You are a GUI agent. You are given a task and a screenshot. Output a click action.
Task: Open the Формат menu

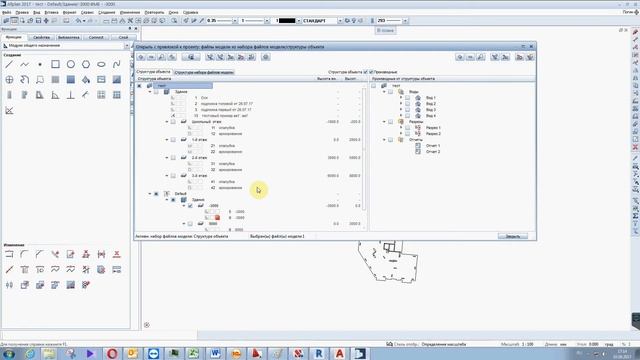coord(69,13)
